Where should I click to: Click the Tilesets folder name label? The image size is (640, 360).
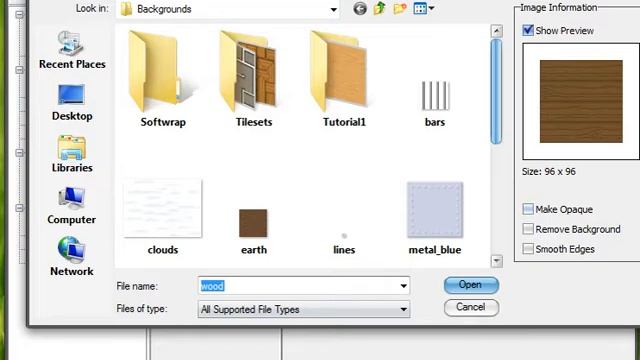(253, 122)
